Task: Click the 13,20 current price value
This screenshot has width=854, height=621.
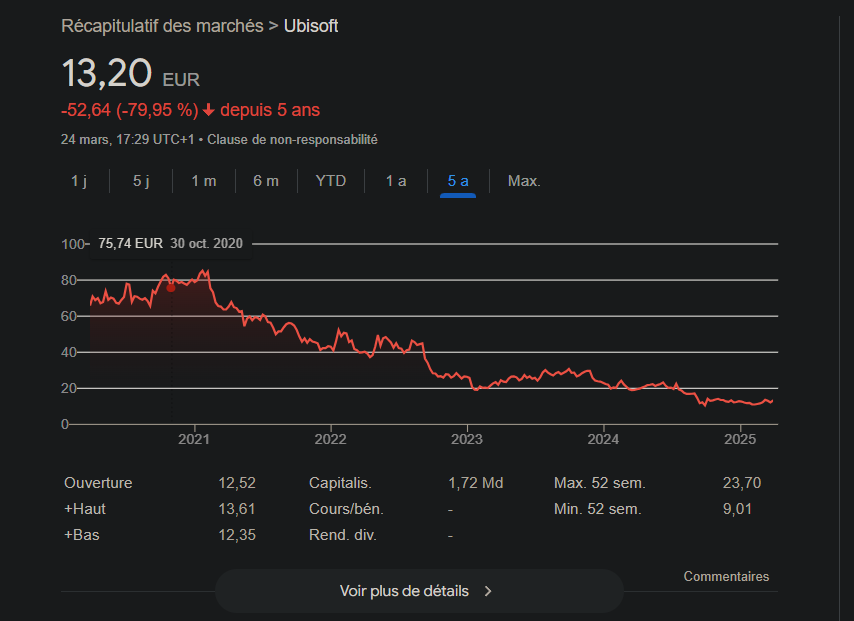Action: [107, 73]
